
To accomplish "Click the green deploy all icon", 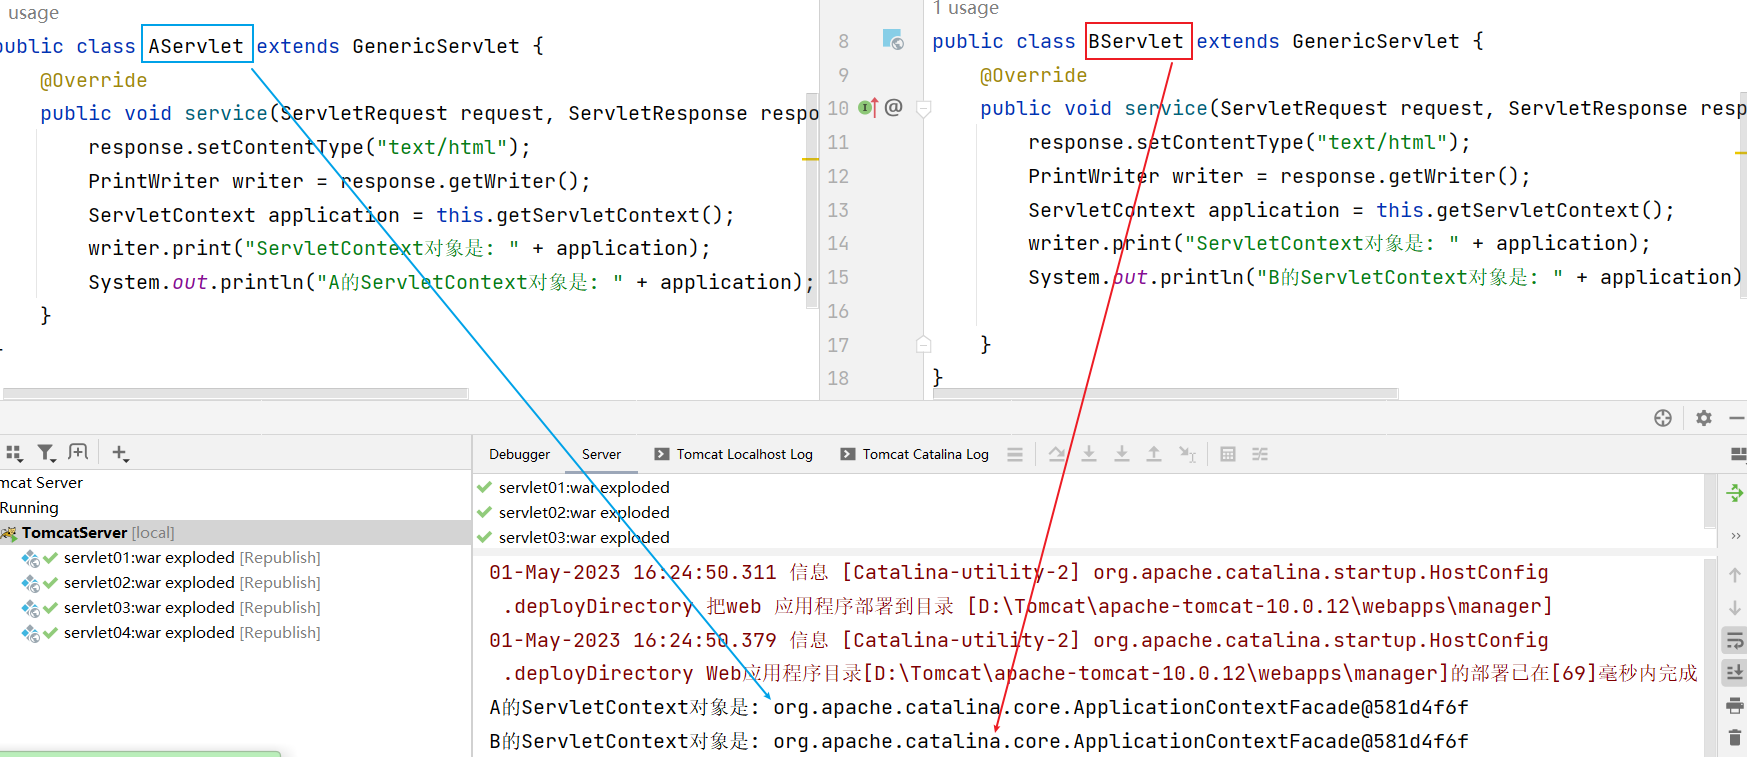I will pyautogui.click(x=1735, y=493).
